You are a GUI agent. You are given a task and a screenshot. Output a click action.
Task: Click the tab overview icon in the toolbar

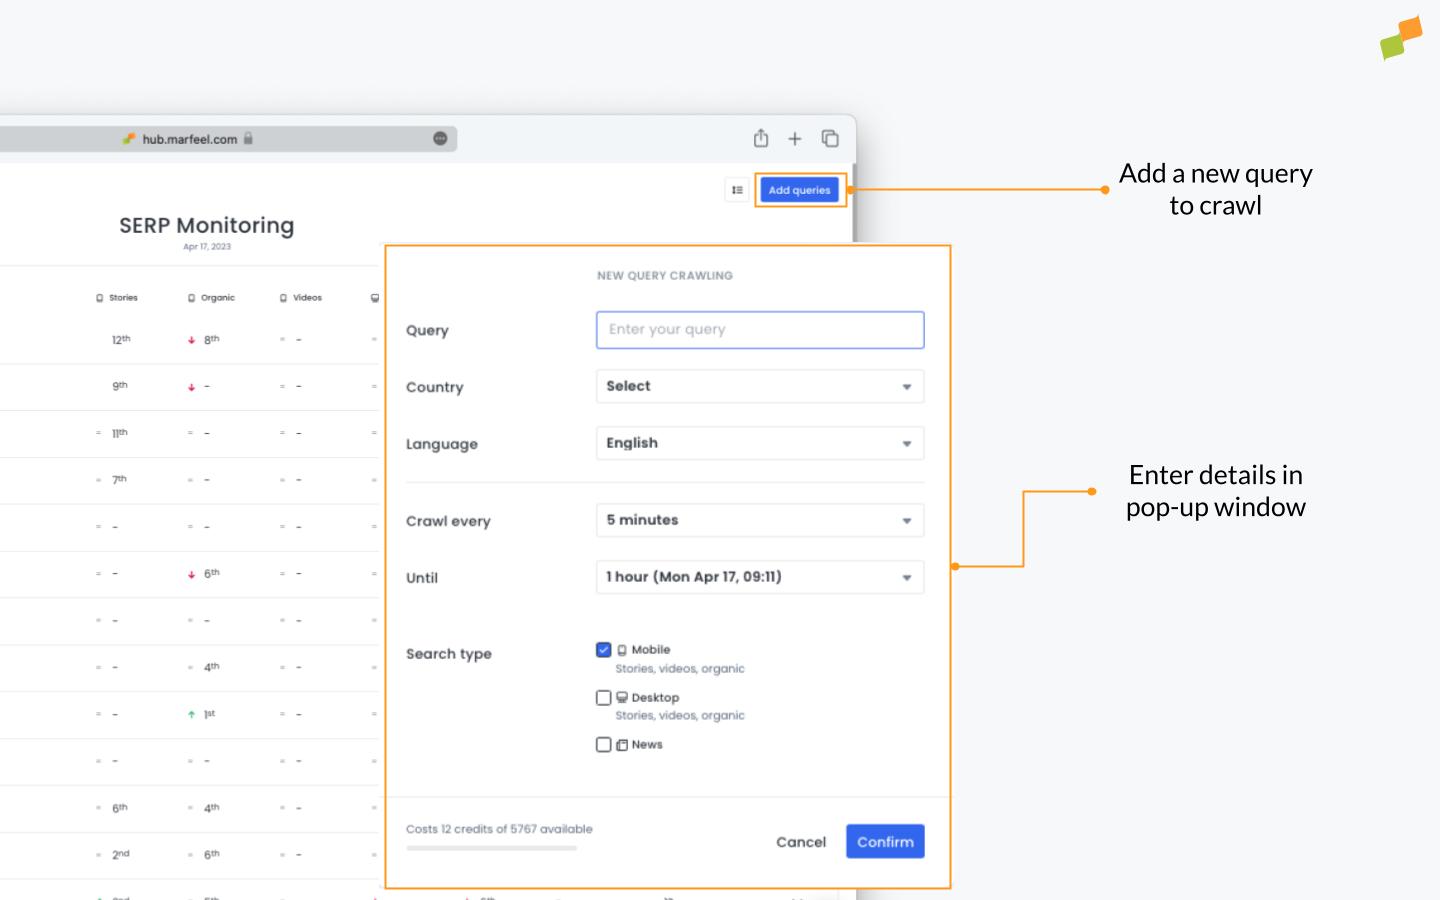[829, 138]
